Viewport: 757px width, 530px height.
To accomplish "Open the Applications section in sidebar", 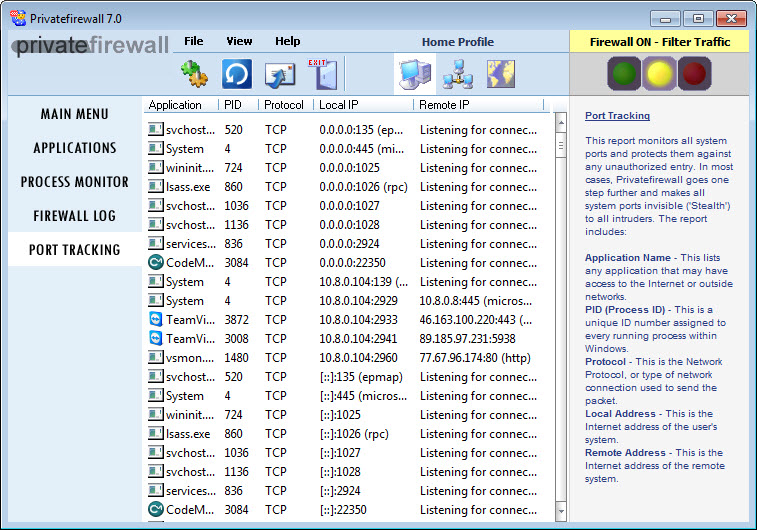I will point(75,148).
